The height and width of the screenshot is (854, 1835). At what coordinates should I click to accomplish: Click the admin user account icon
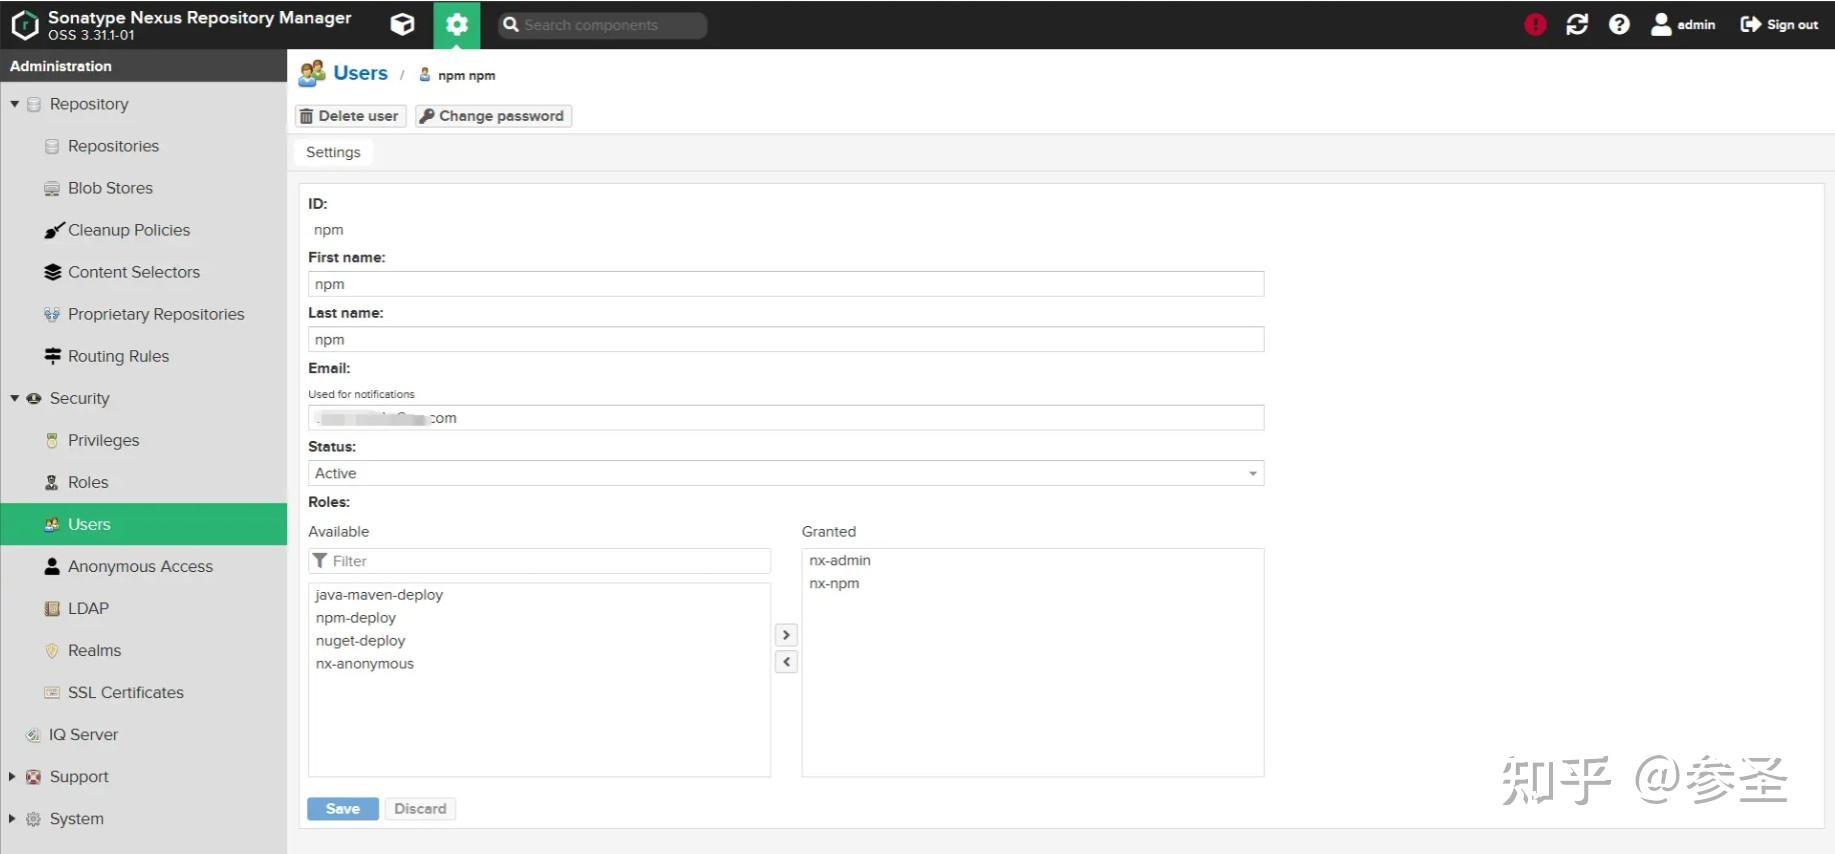click(1683, 25)
